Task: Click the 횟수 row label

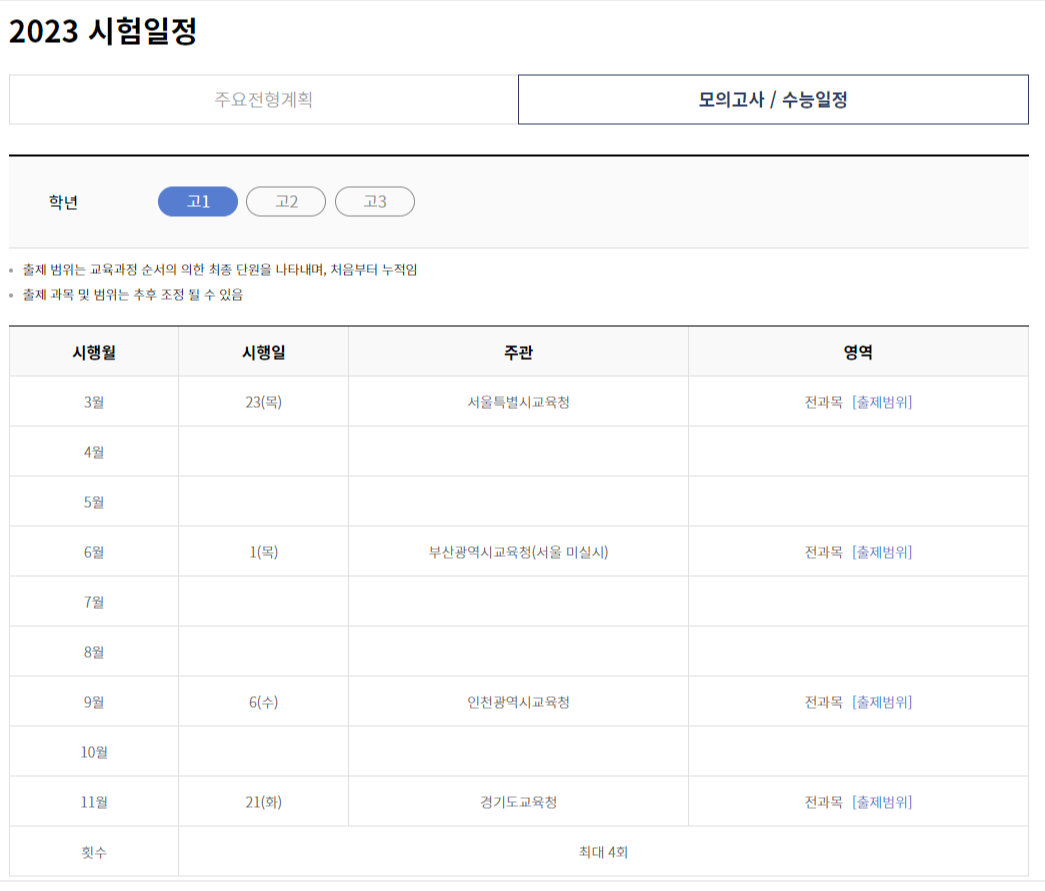Action: pos(94,852)
